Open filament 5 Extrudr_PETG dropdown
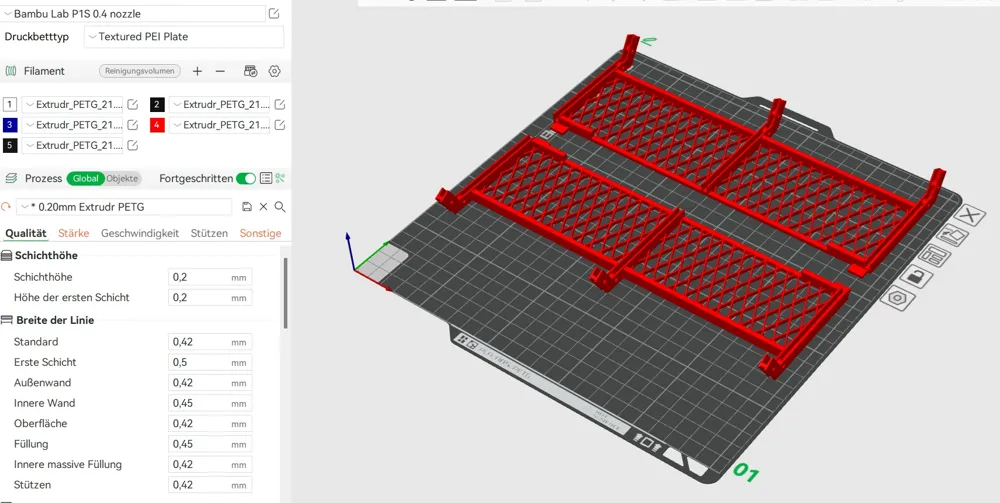 pyautogui.click(x=72, y=145)
